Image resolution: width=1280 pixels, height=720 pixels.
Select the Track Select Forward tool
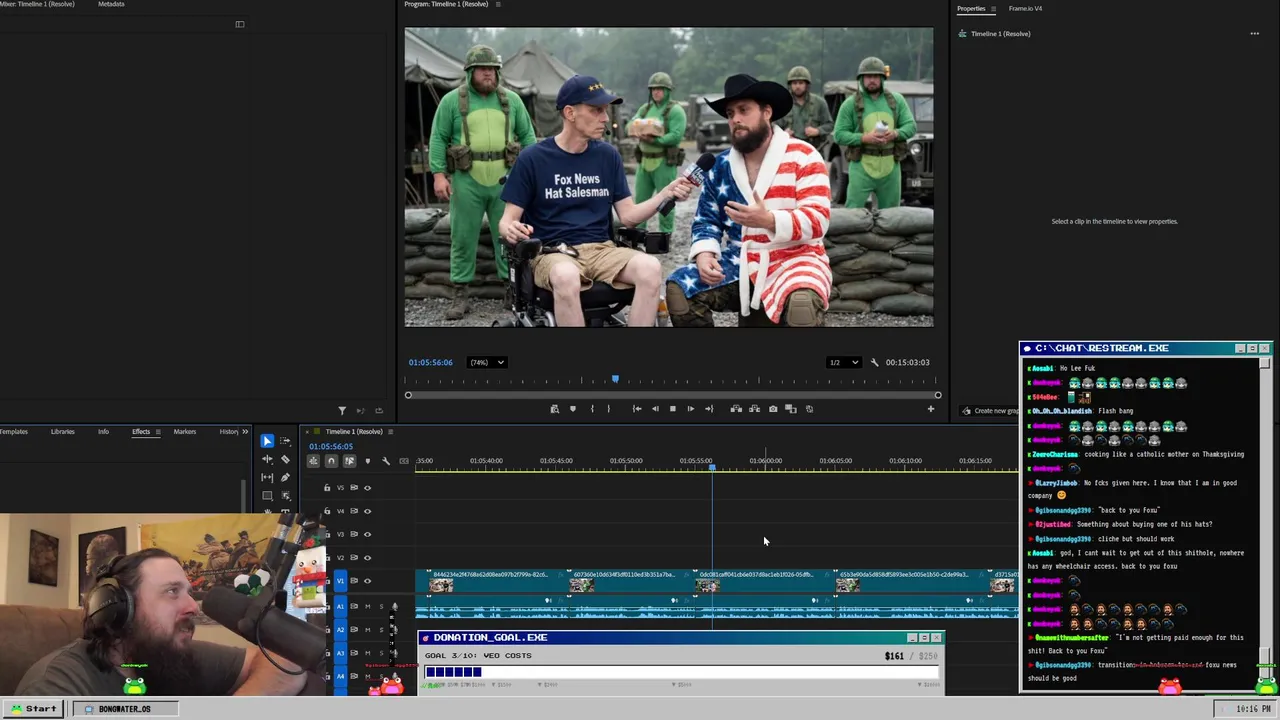point(285,441)
